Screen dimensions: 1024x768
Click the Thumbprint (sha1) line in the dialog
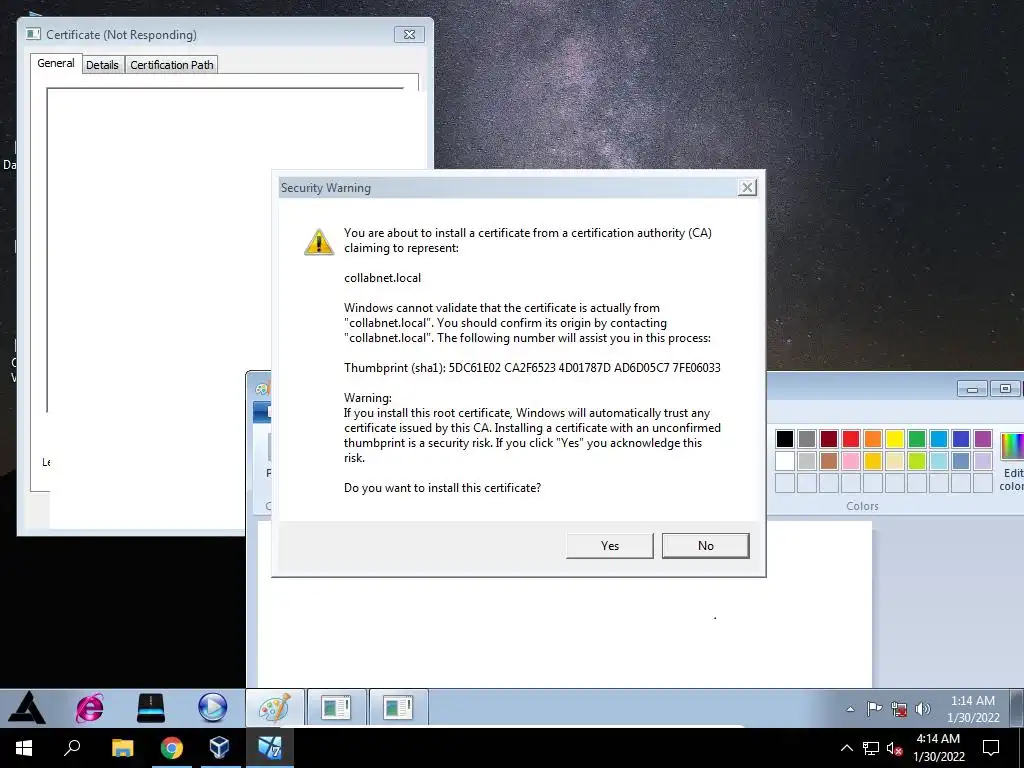coord(532,368)
